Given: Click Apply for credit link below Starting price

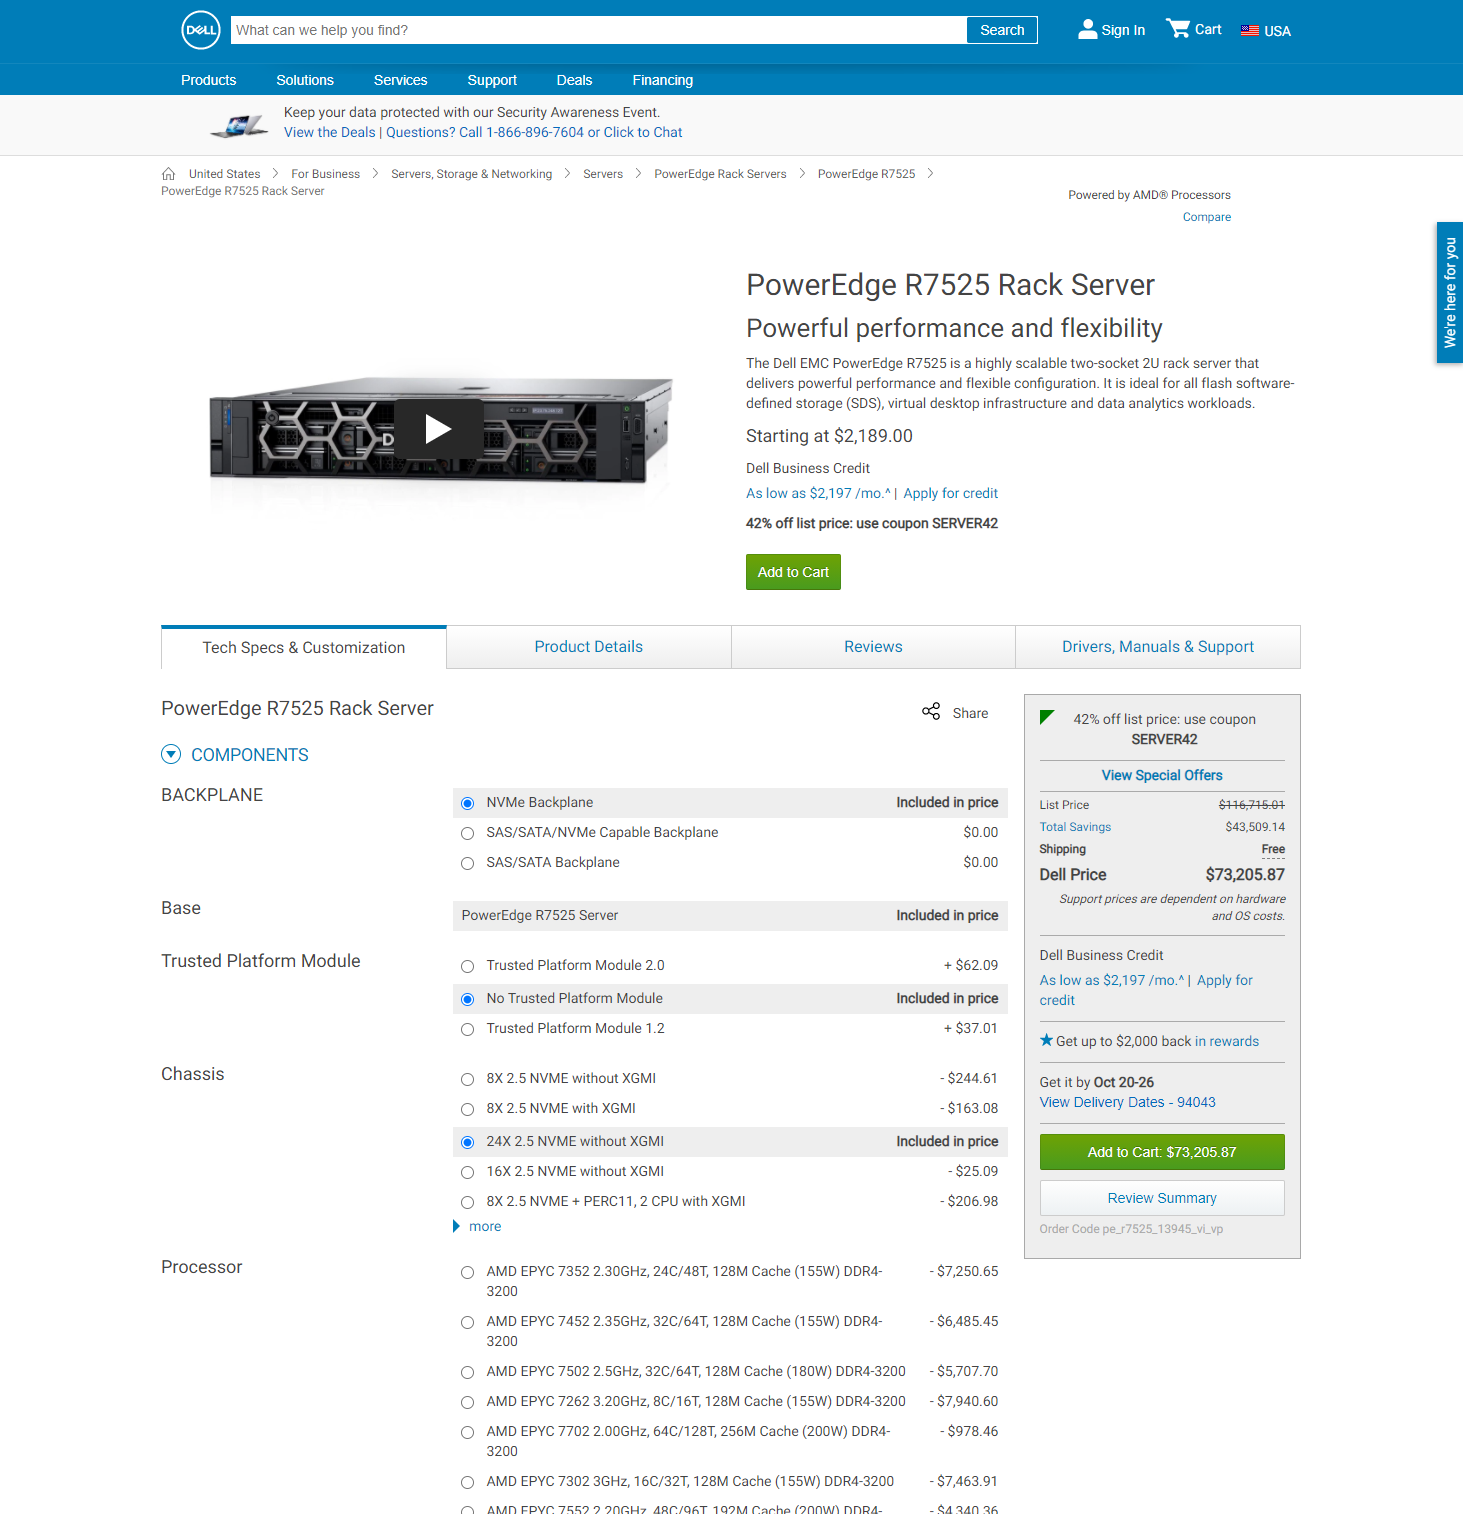Looking at the screenshot, I should (x=950, y=493).
